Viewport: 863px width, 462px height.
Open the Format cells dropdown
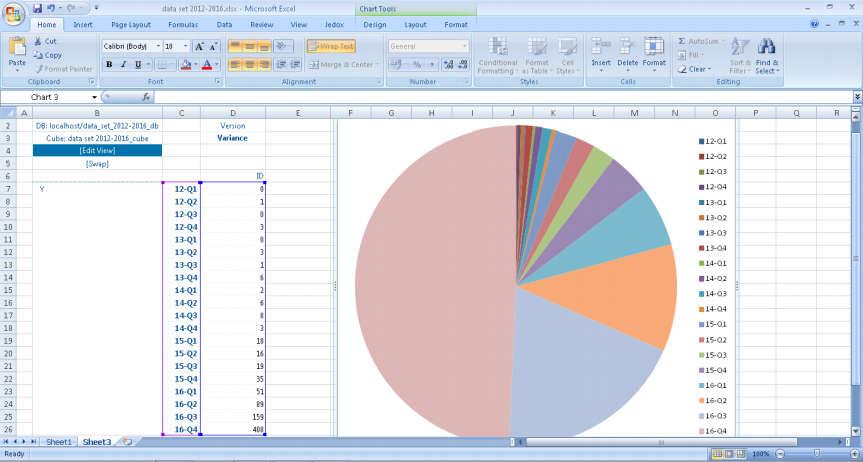coord(654,70)
